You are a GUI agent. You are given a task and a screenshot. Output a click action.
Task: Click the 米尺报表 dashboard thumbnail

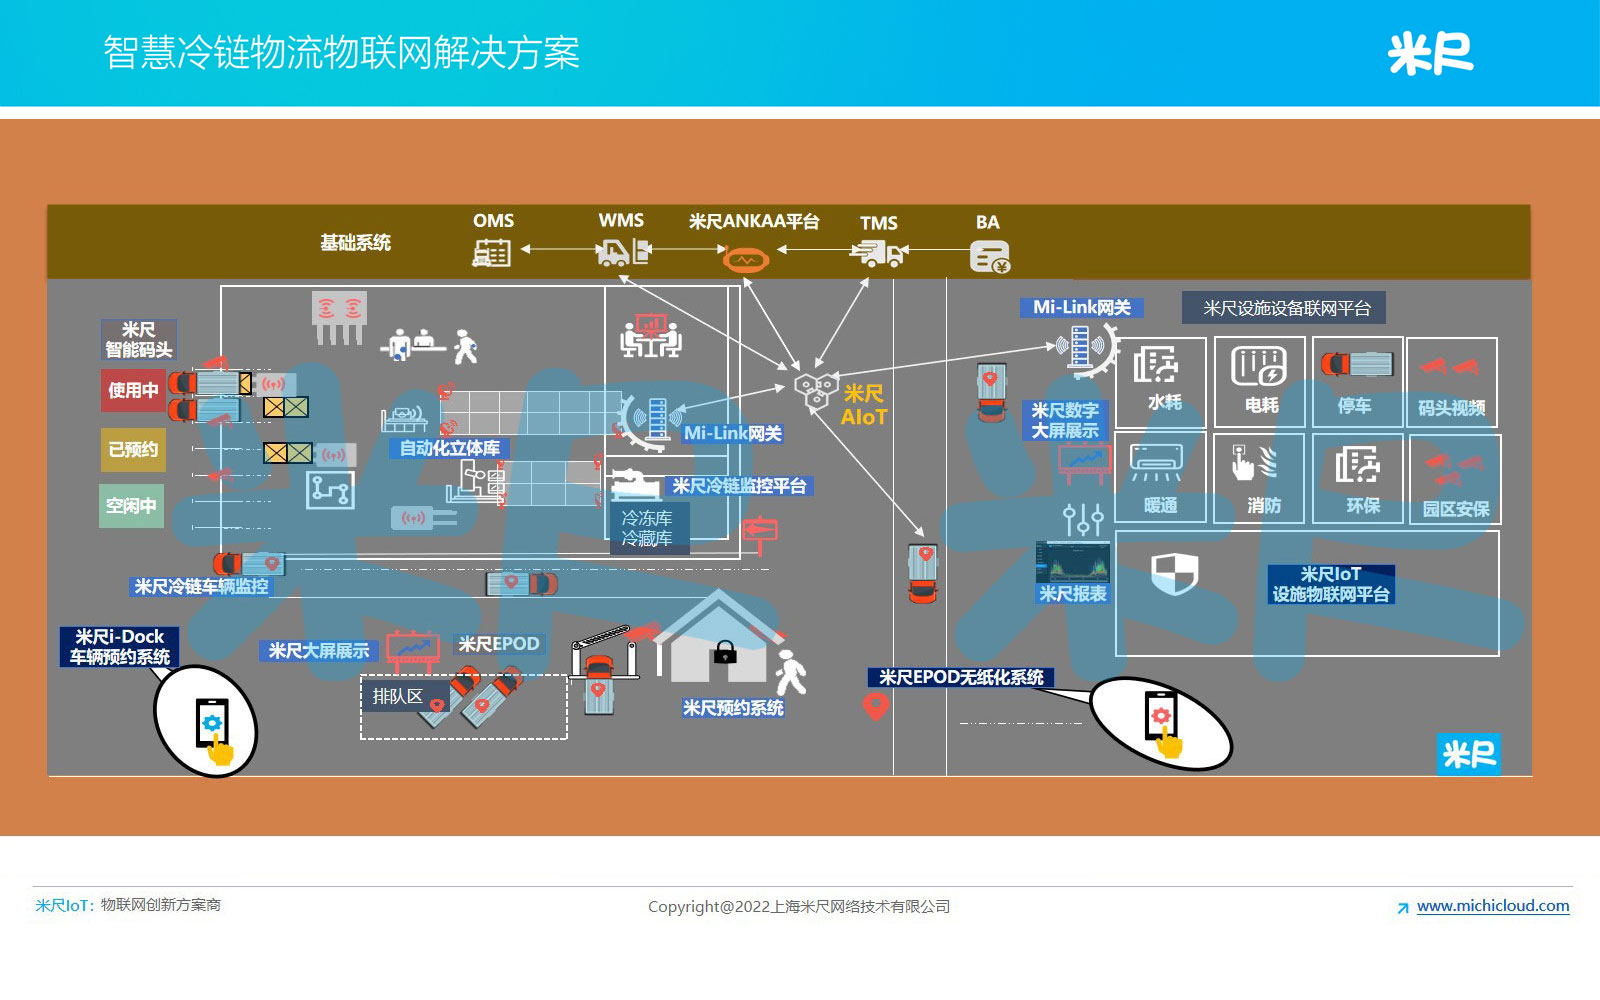[x=1072, y=563]
